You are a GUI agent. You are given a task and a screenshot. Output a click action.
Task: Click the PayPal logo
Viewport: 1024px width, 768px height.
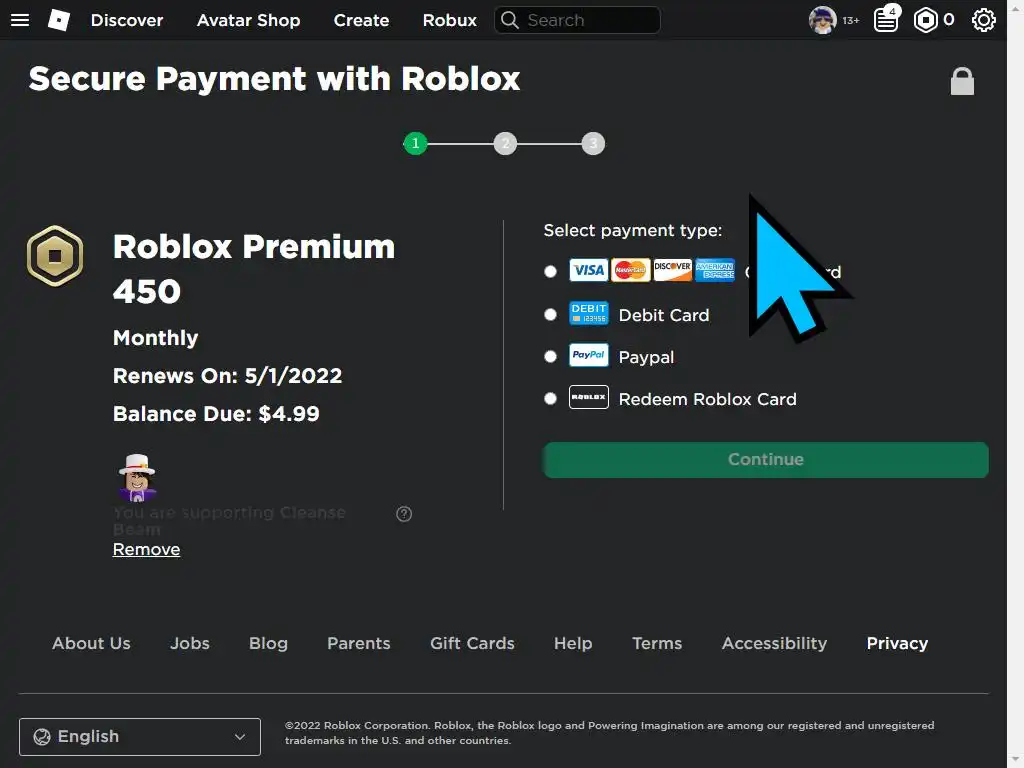coord(588,355)
